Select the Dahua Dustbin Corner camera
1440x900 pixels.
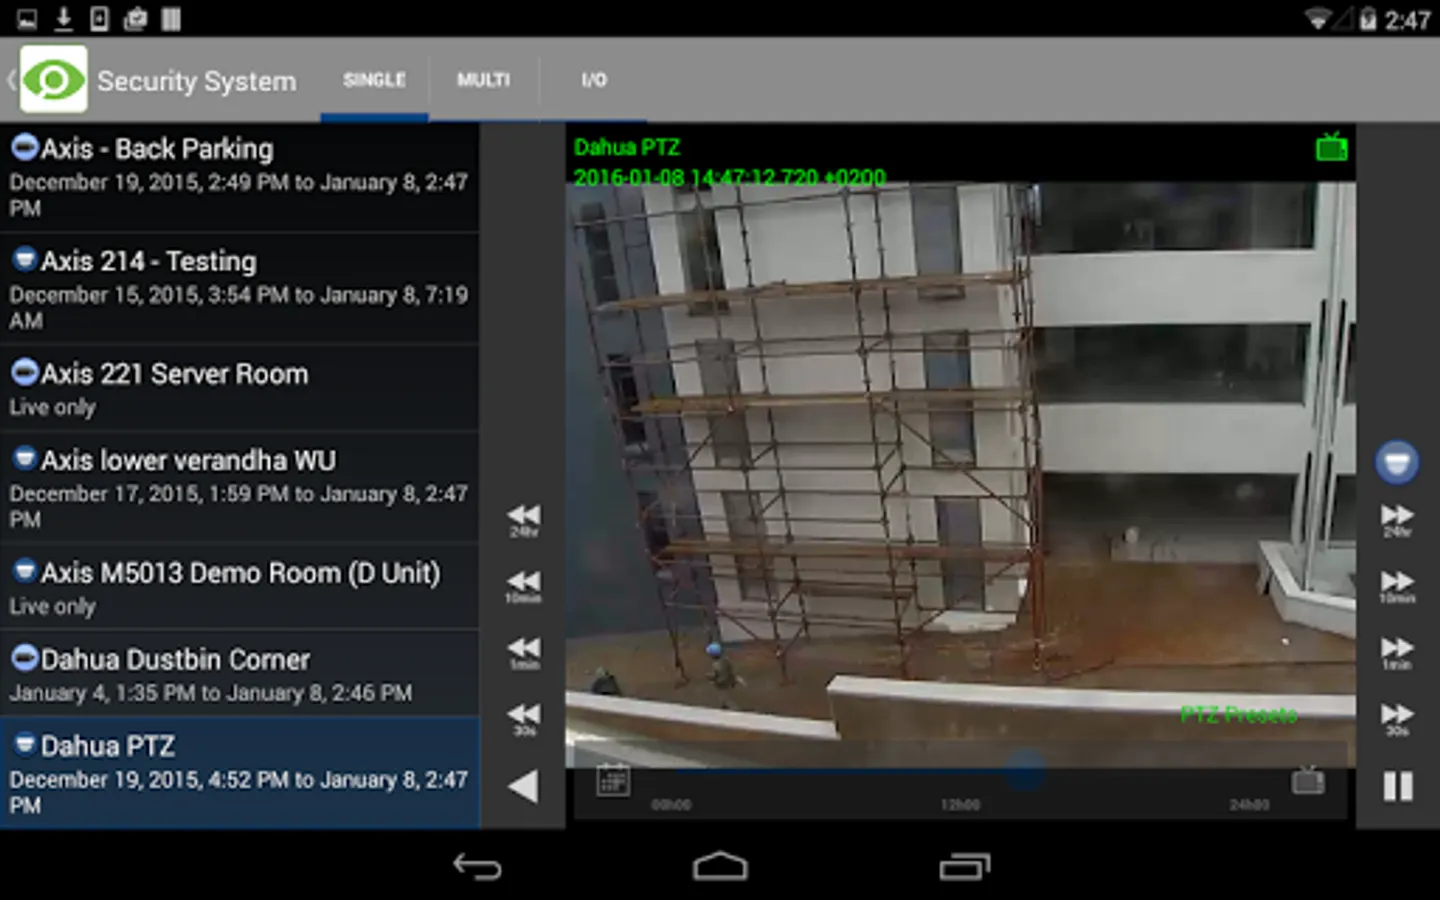(240, 673)
